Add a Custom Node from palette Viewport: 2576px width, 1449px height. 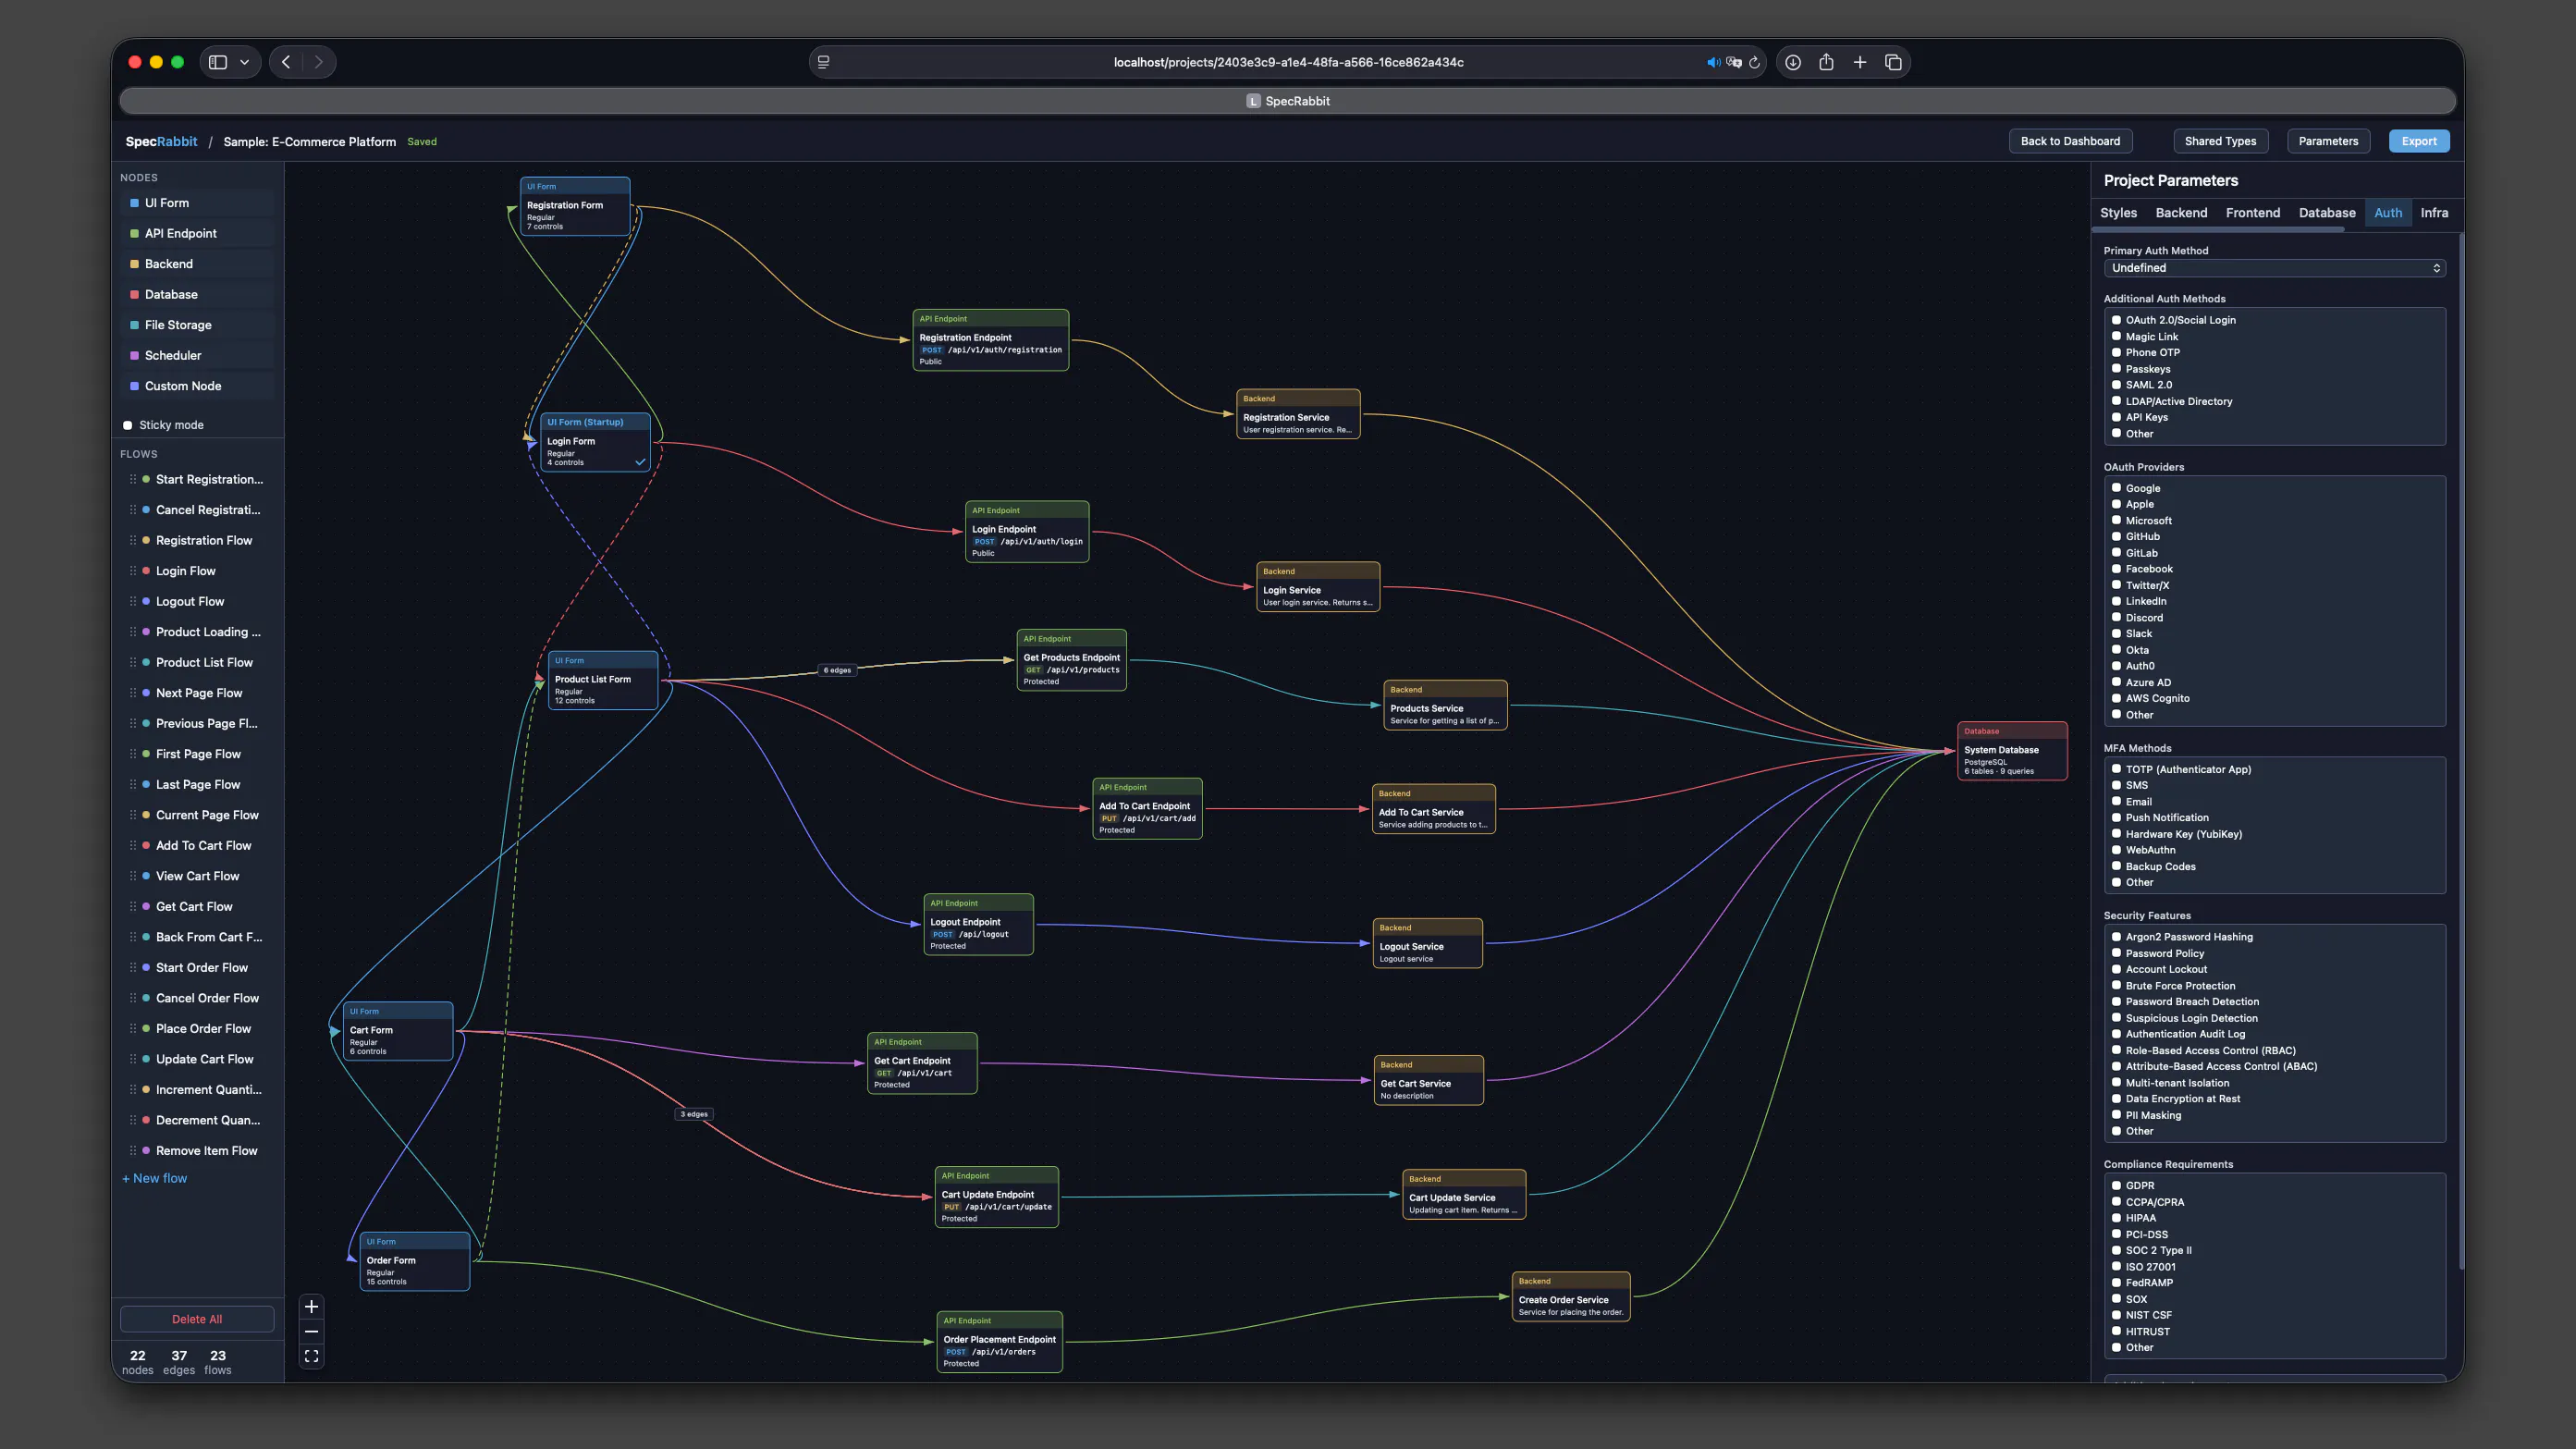(197, 386)
